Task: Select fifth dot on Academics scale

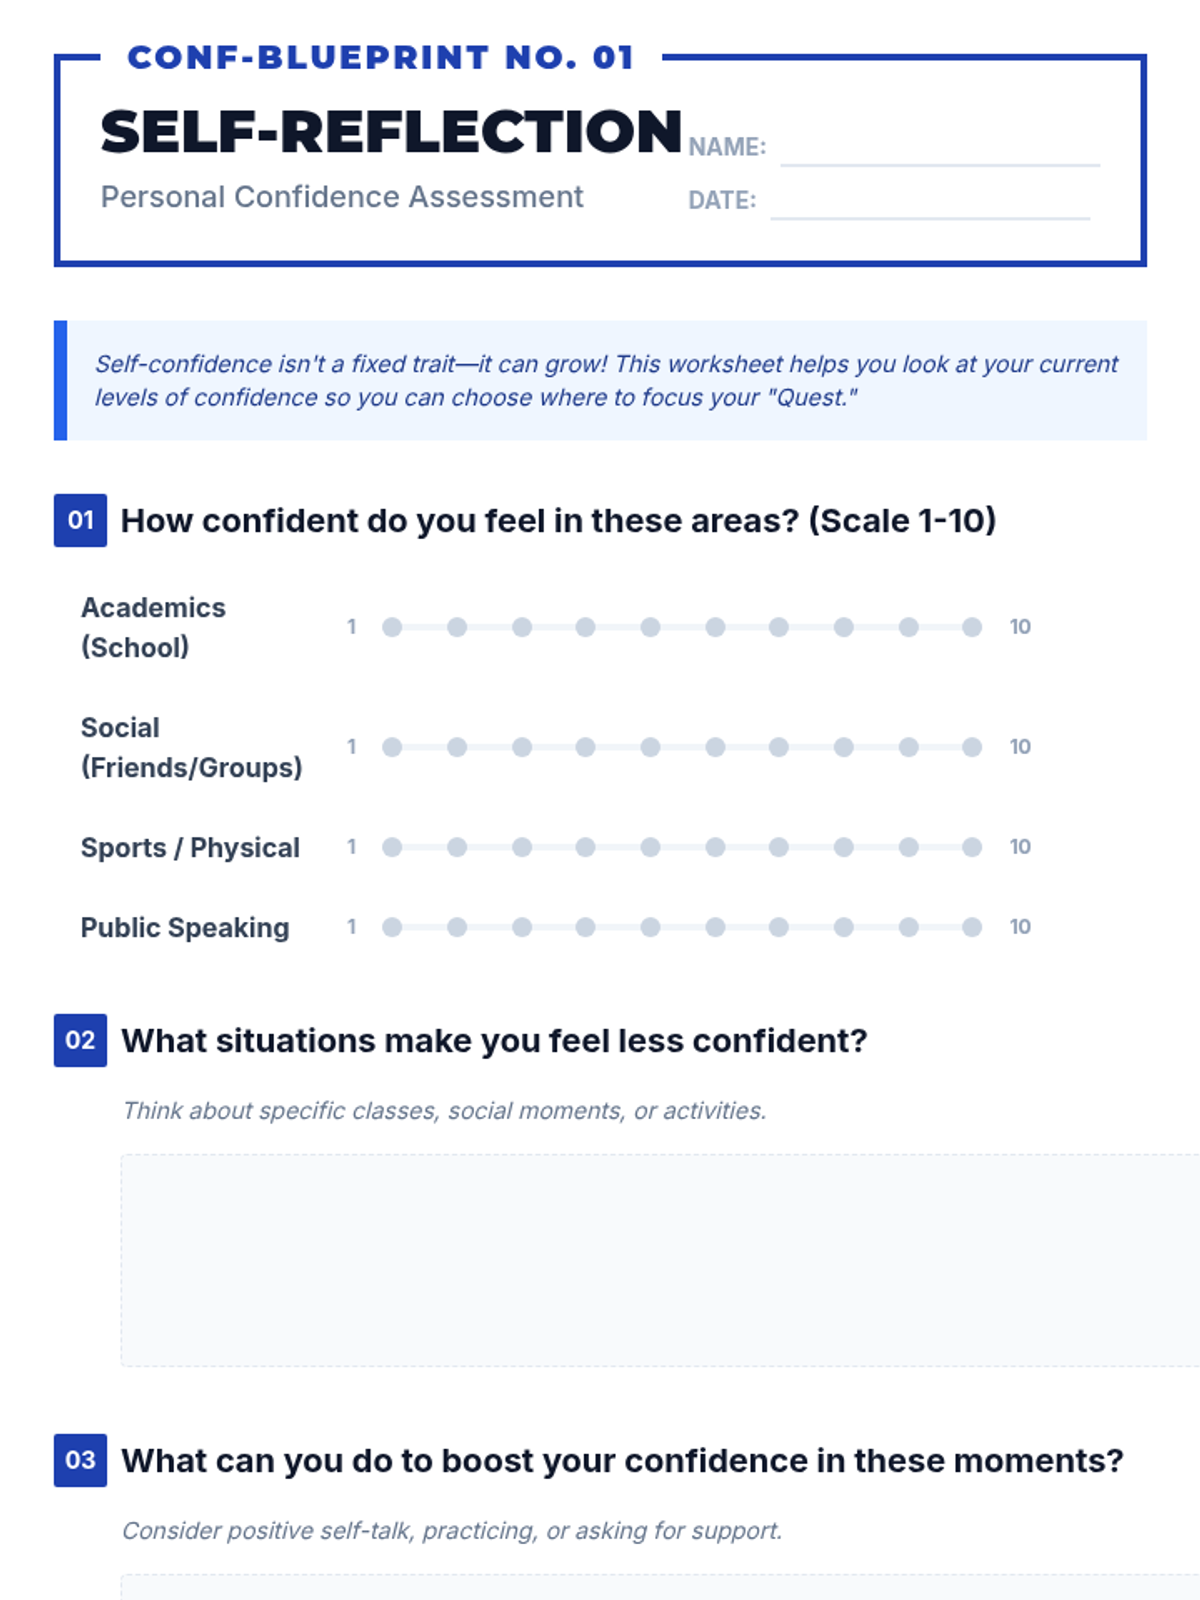Action: click(650, 627)
